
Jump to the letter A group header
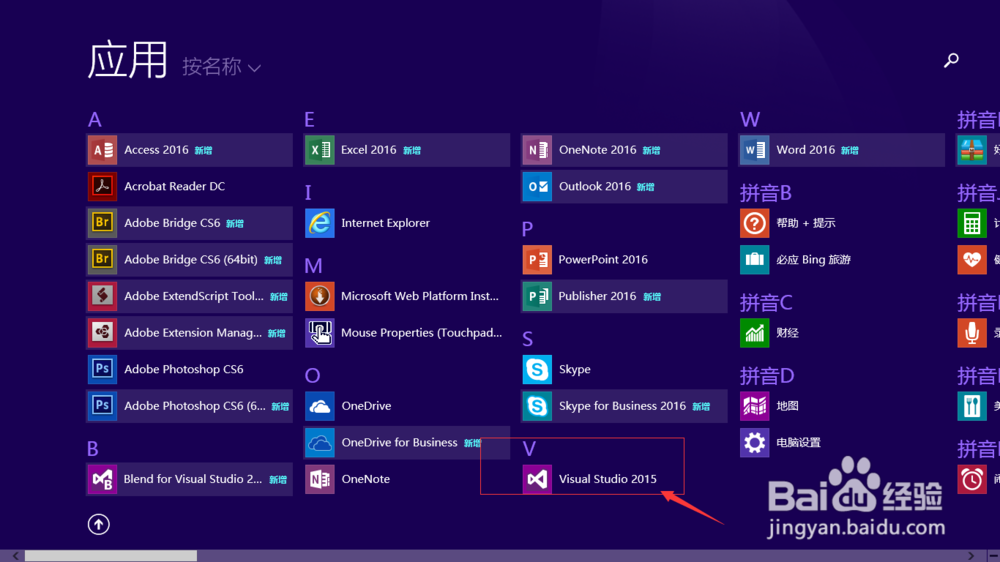click(94, 120)
